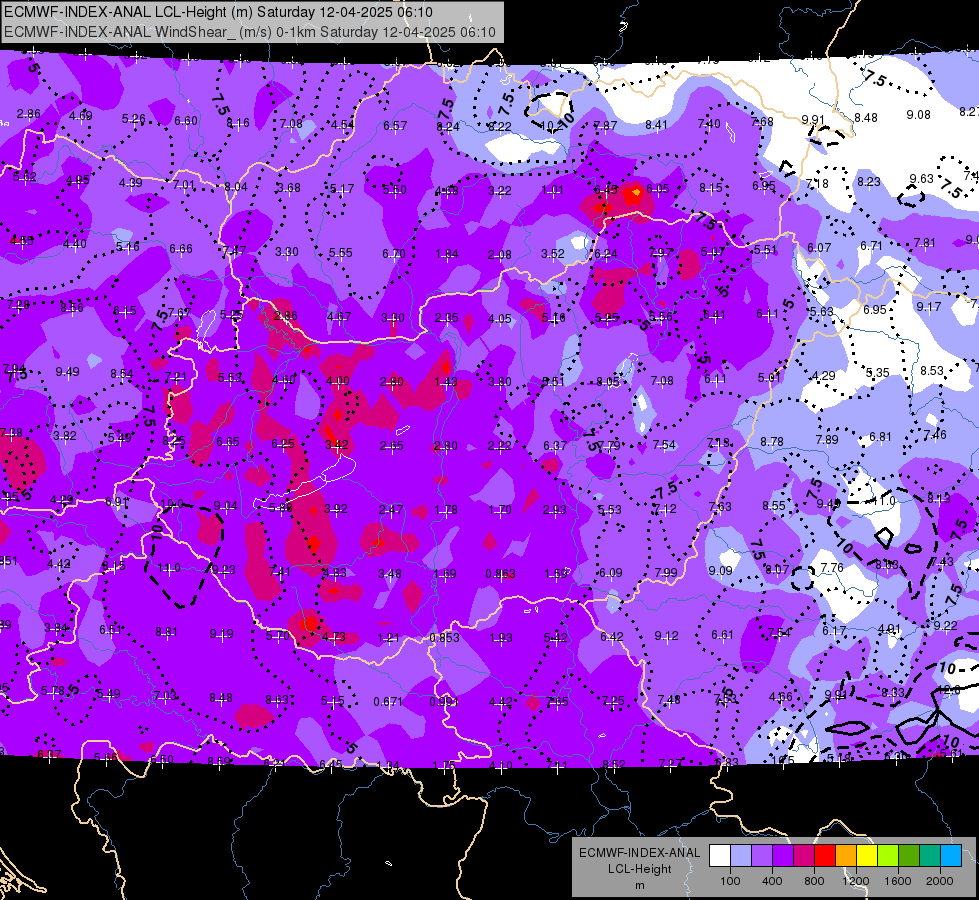This screenshot has width=979, height=900.
Task: Click the grid point value '3.68'
Action: pos(288,187)
